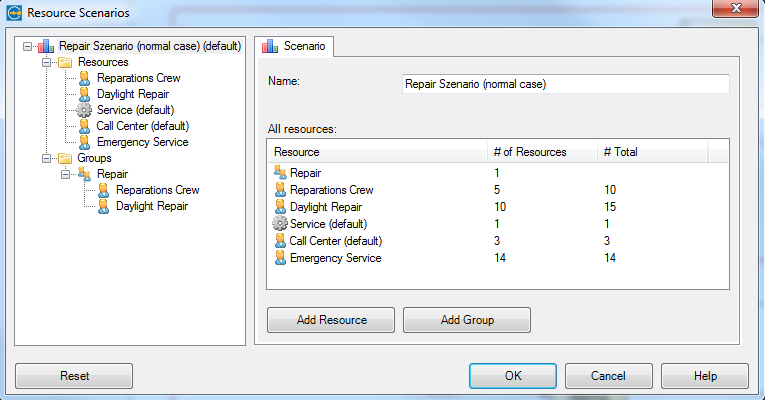Click the bar chart icon beside Repair Szenario tree root
Screen dimensions: 765x400
[46, 46]
